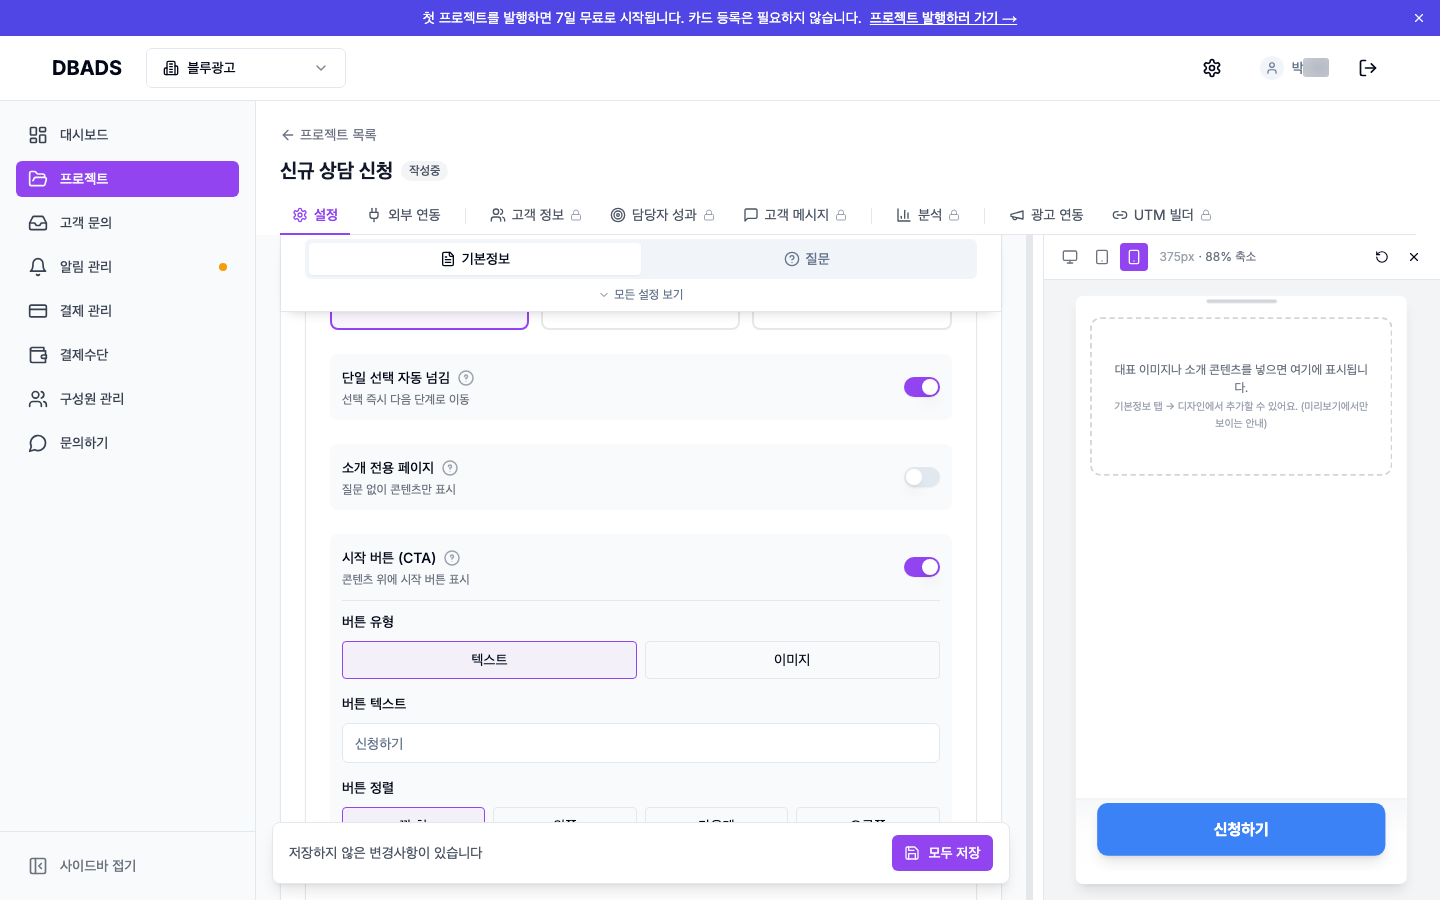Go to 대시보드 in sidebar
The height and width of the screenshot is (900, 1440).
(x=127, y=135)
